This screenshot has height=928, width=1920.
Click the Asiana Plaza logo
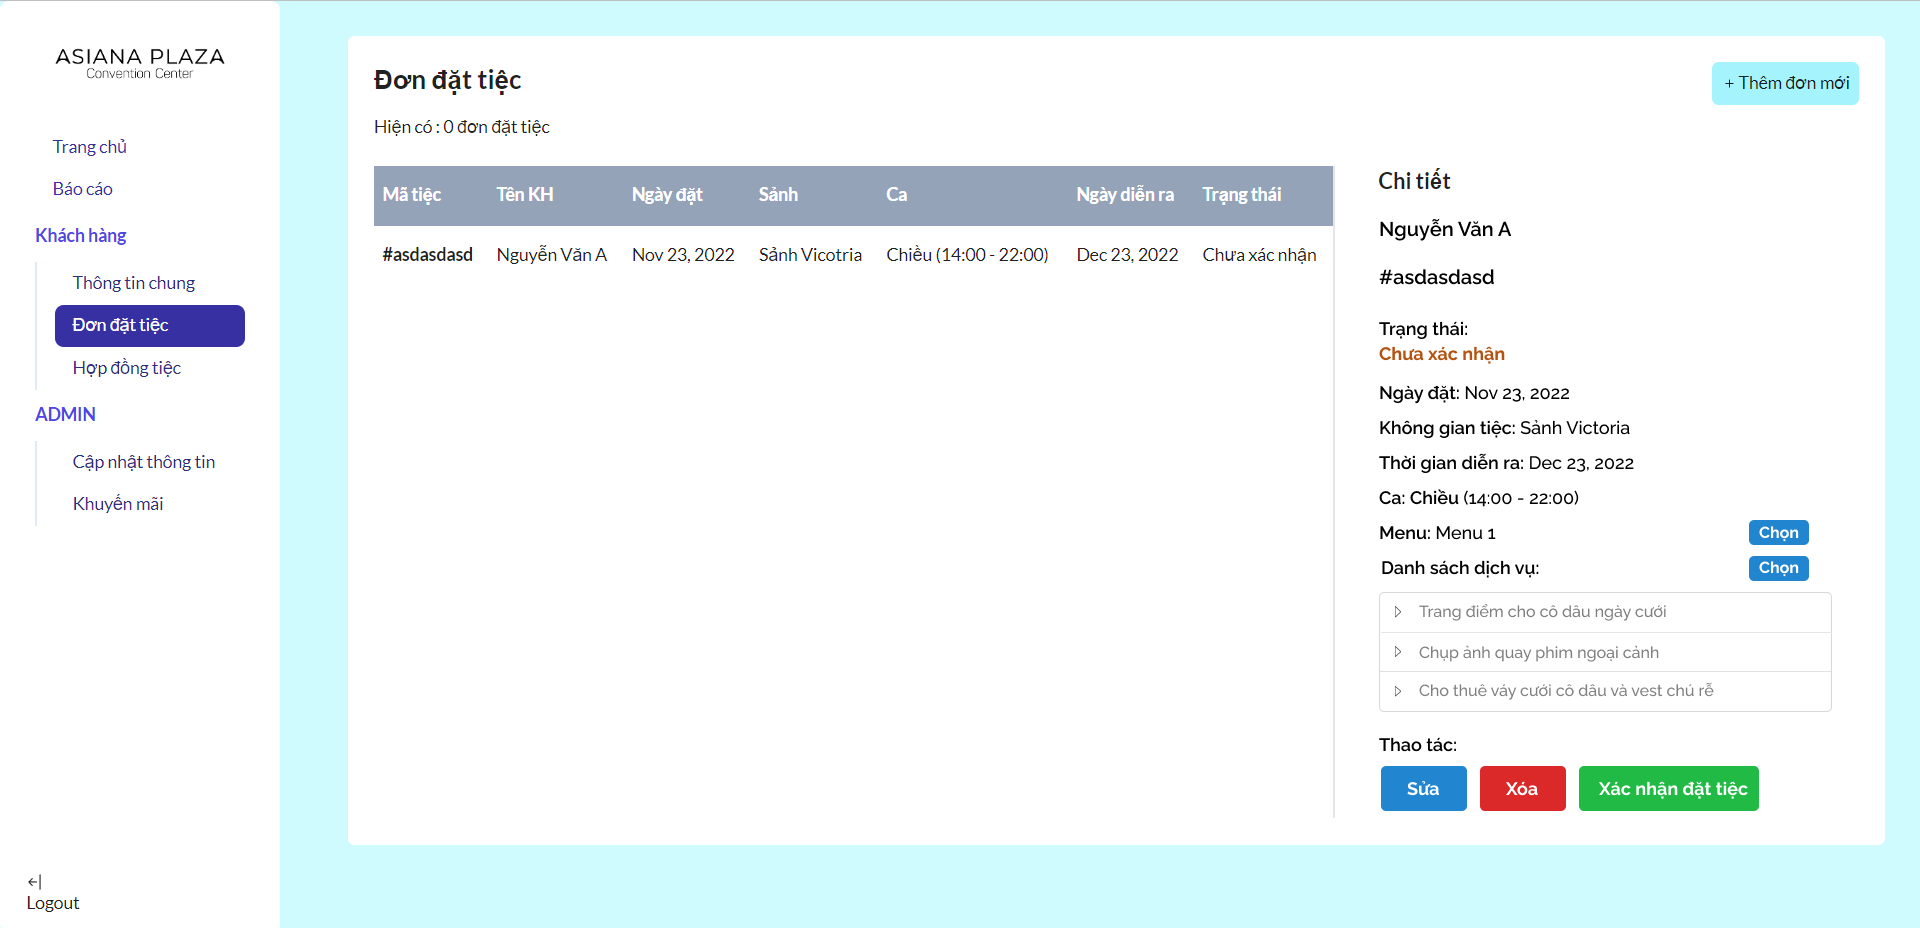(139, 63)
